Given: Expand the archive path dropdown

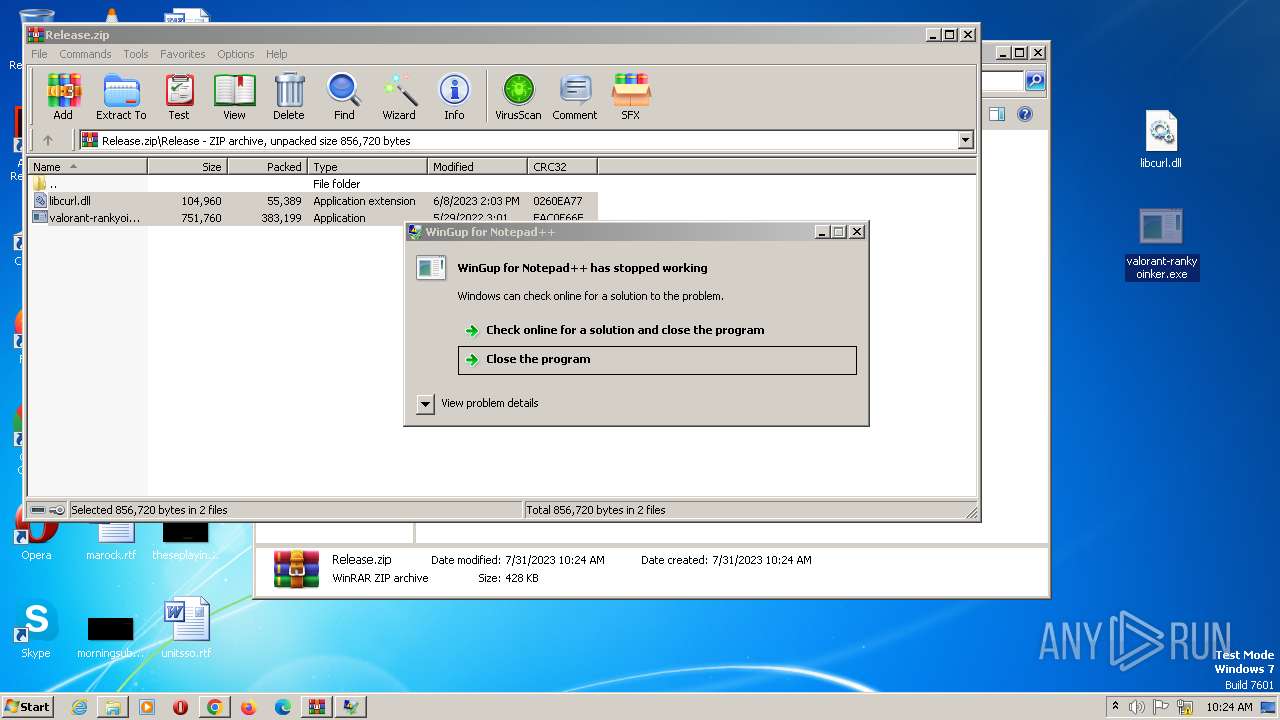Looking at the screenshot, I should point(966,141).
